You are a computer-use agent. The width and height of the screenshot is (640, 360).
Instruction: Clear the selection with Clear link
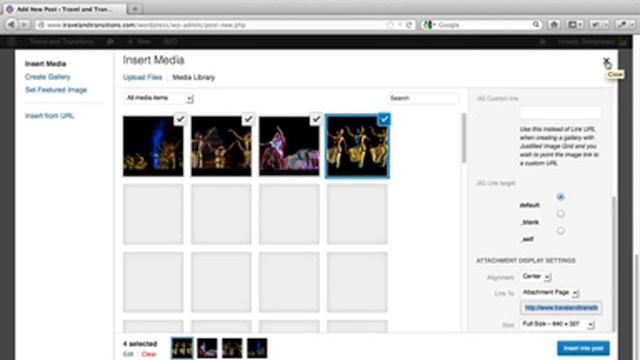tap(149, 354)
